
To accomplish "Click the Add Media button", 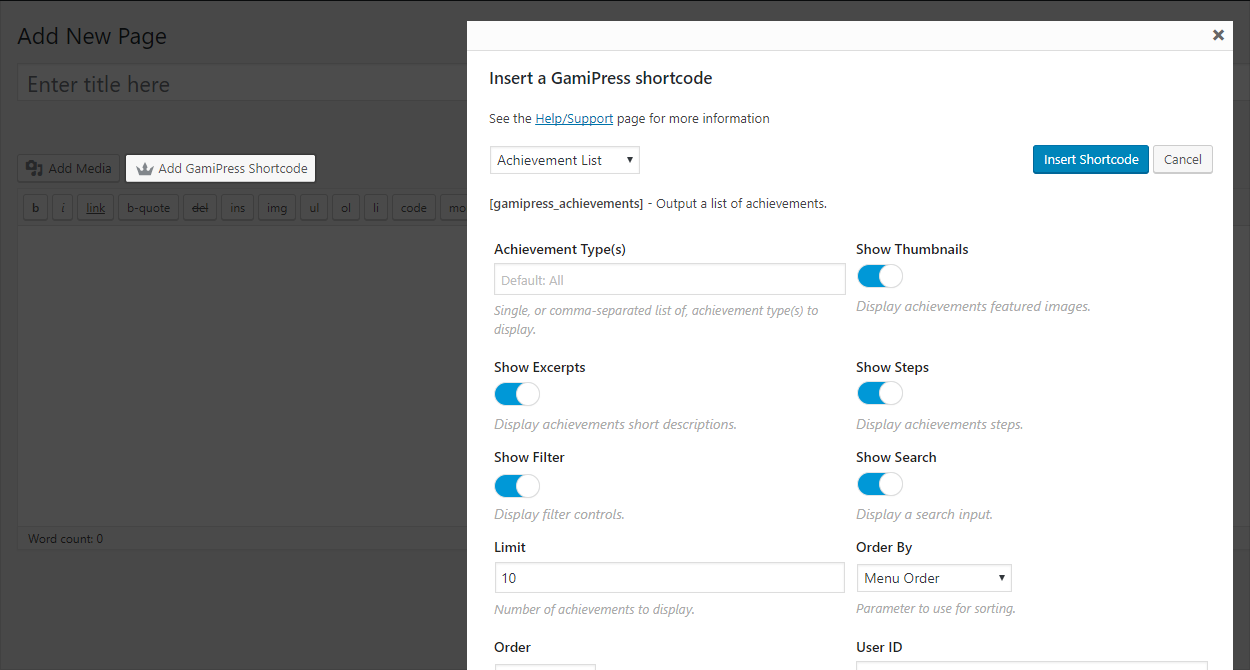I will [69, 168].
